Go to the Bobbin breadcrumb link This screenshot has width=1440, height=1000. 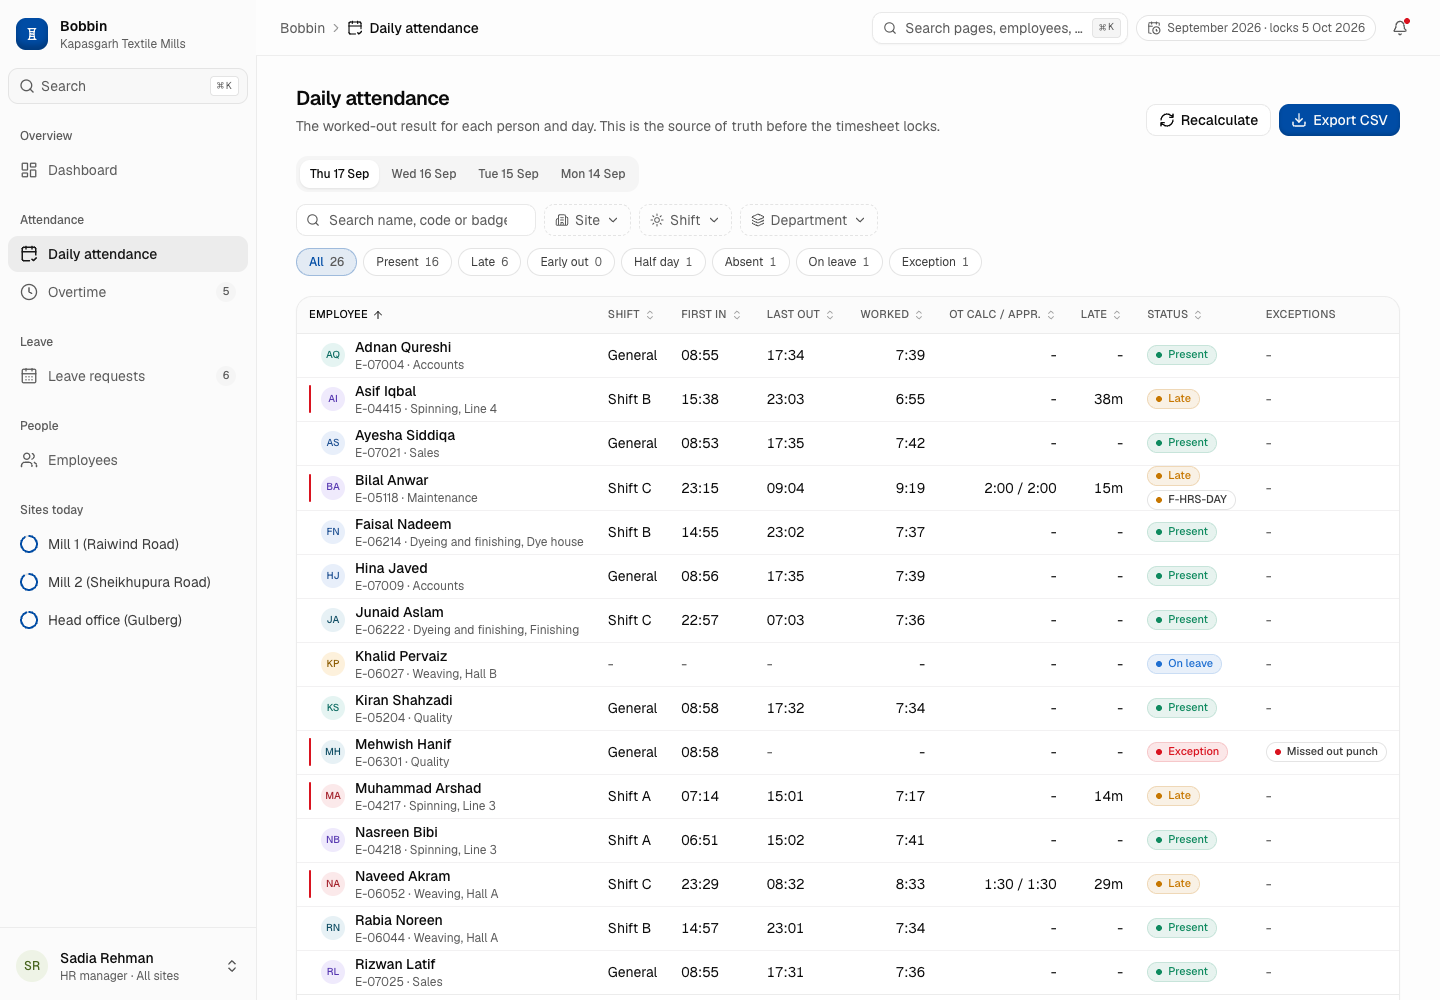[x=302, y=28]
